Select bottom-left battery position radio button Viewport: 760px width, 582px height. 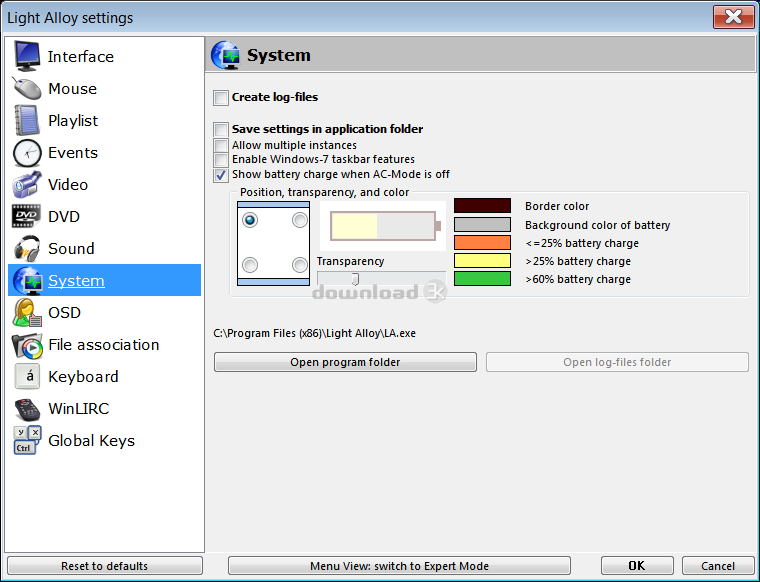point(250,265)
